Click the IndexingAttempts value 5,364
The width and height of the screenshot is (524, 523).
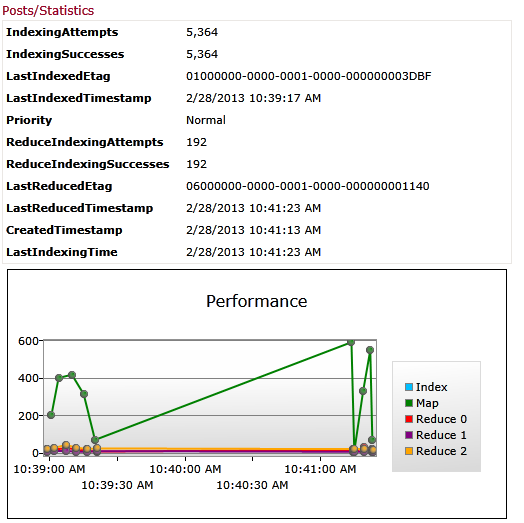202,32
